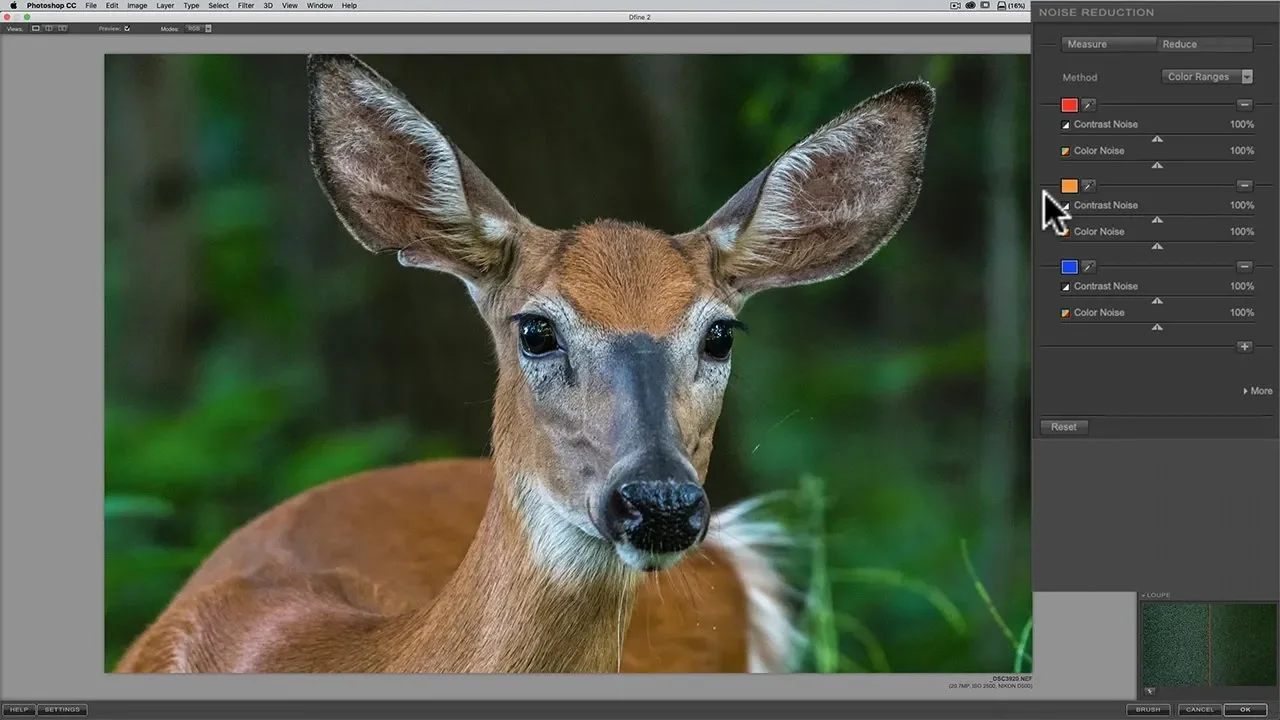Click the Cancel button
Screen dimensions: 1280x720
1199,710
